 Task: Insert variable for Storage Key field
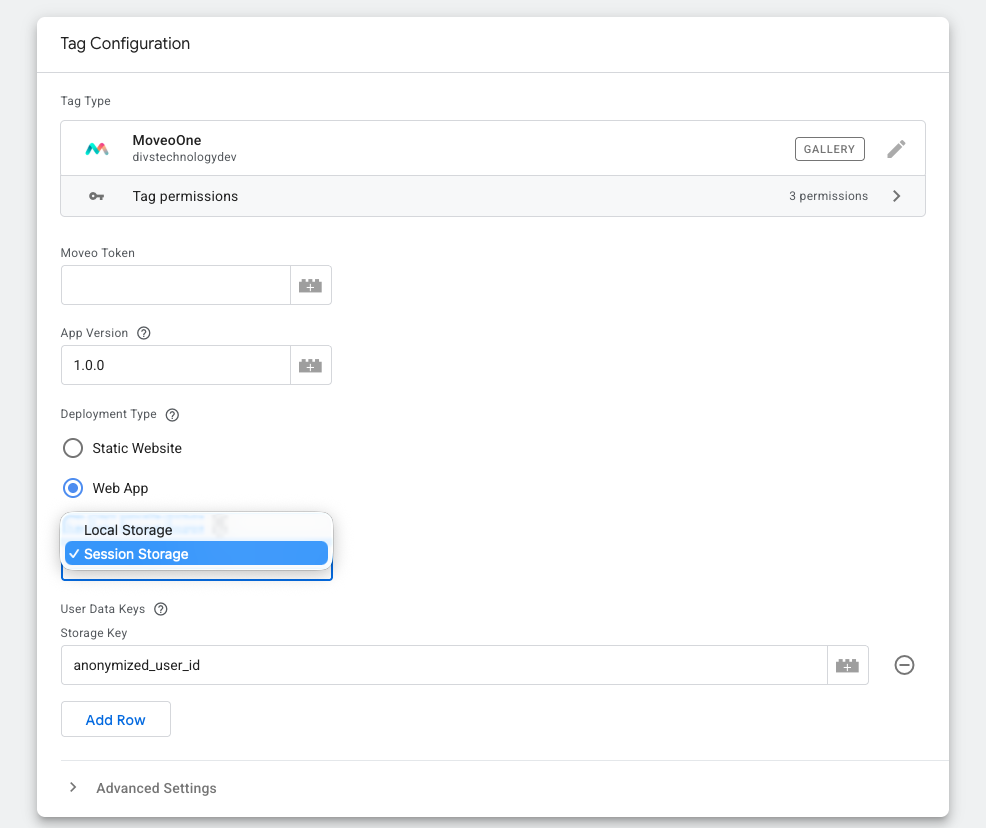848,665
